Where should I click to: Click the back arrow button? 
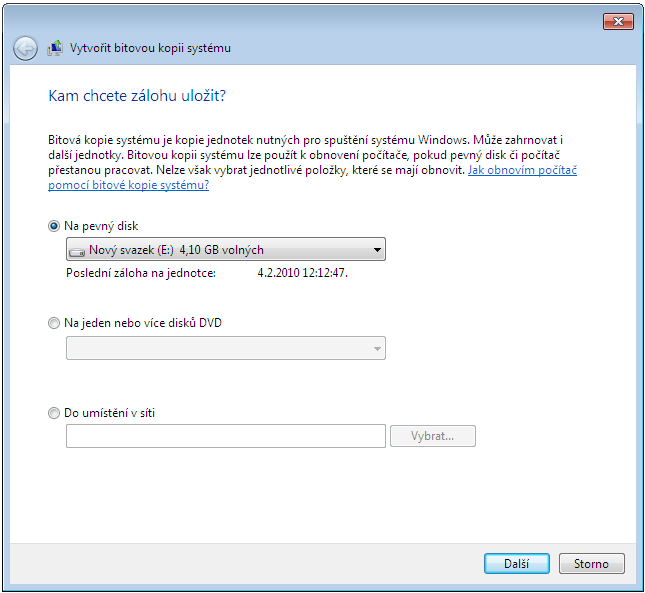point(25,48)
